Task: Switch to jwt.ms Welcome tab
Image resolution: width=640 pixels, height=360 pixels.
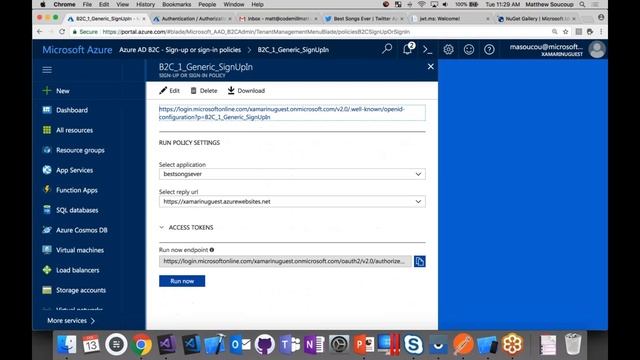Action: [449, 19]
